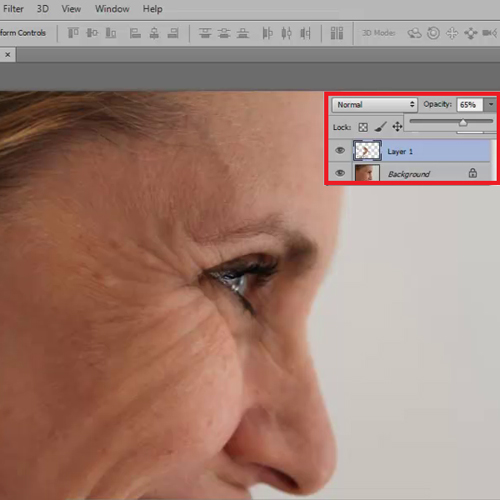Click the 65% opacity input field
Screen dimensions: 500x500
470,105
